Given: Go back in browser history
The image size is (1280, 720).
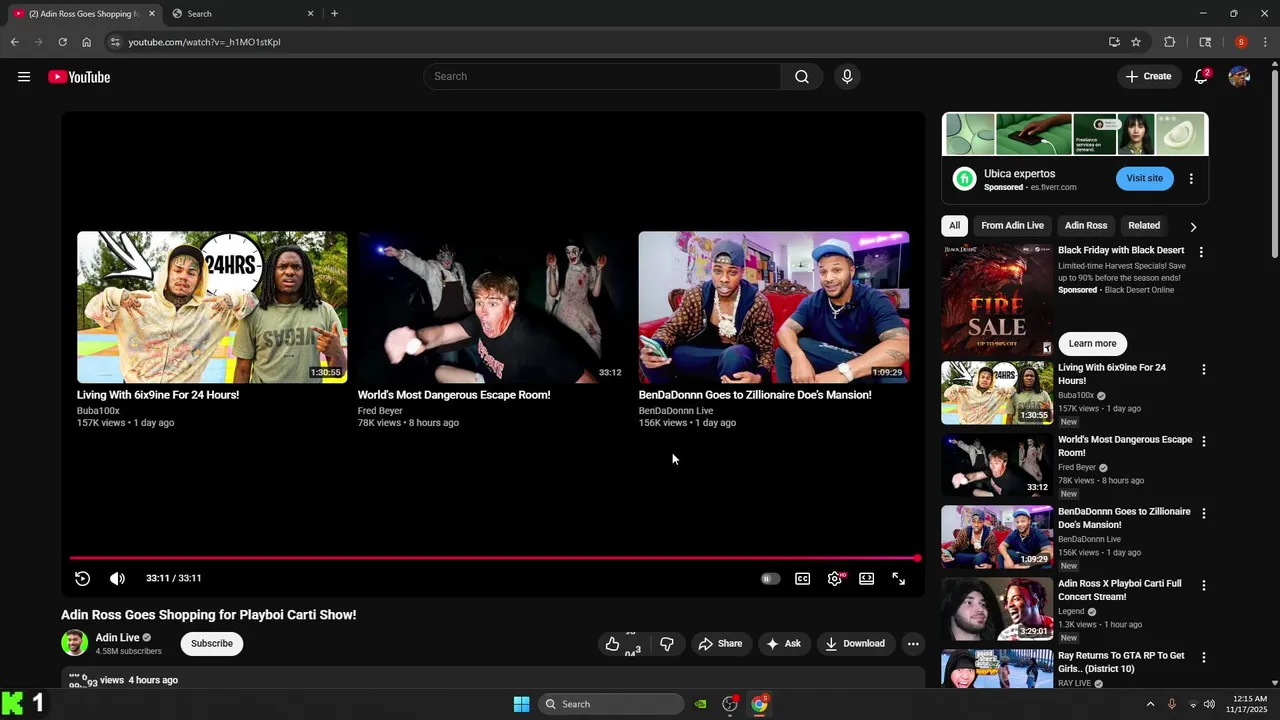Looking at the screenshot, I should point(14,42).
